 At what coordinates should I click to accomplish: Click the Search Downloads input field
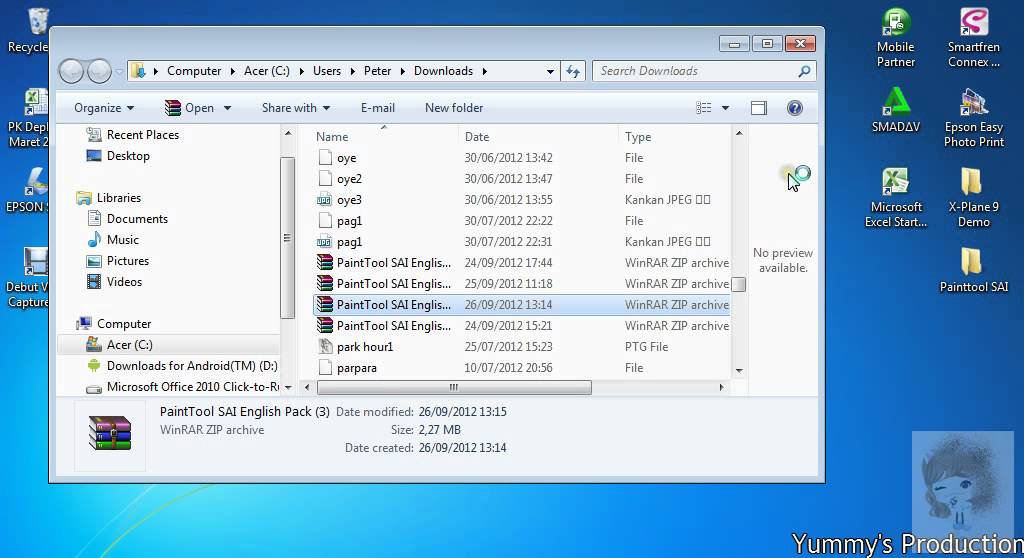(x=696, y=71)
